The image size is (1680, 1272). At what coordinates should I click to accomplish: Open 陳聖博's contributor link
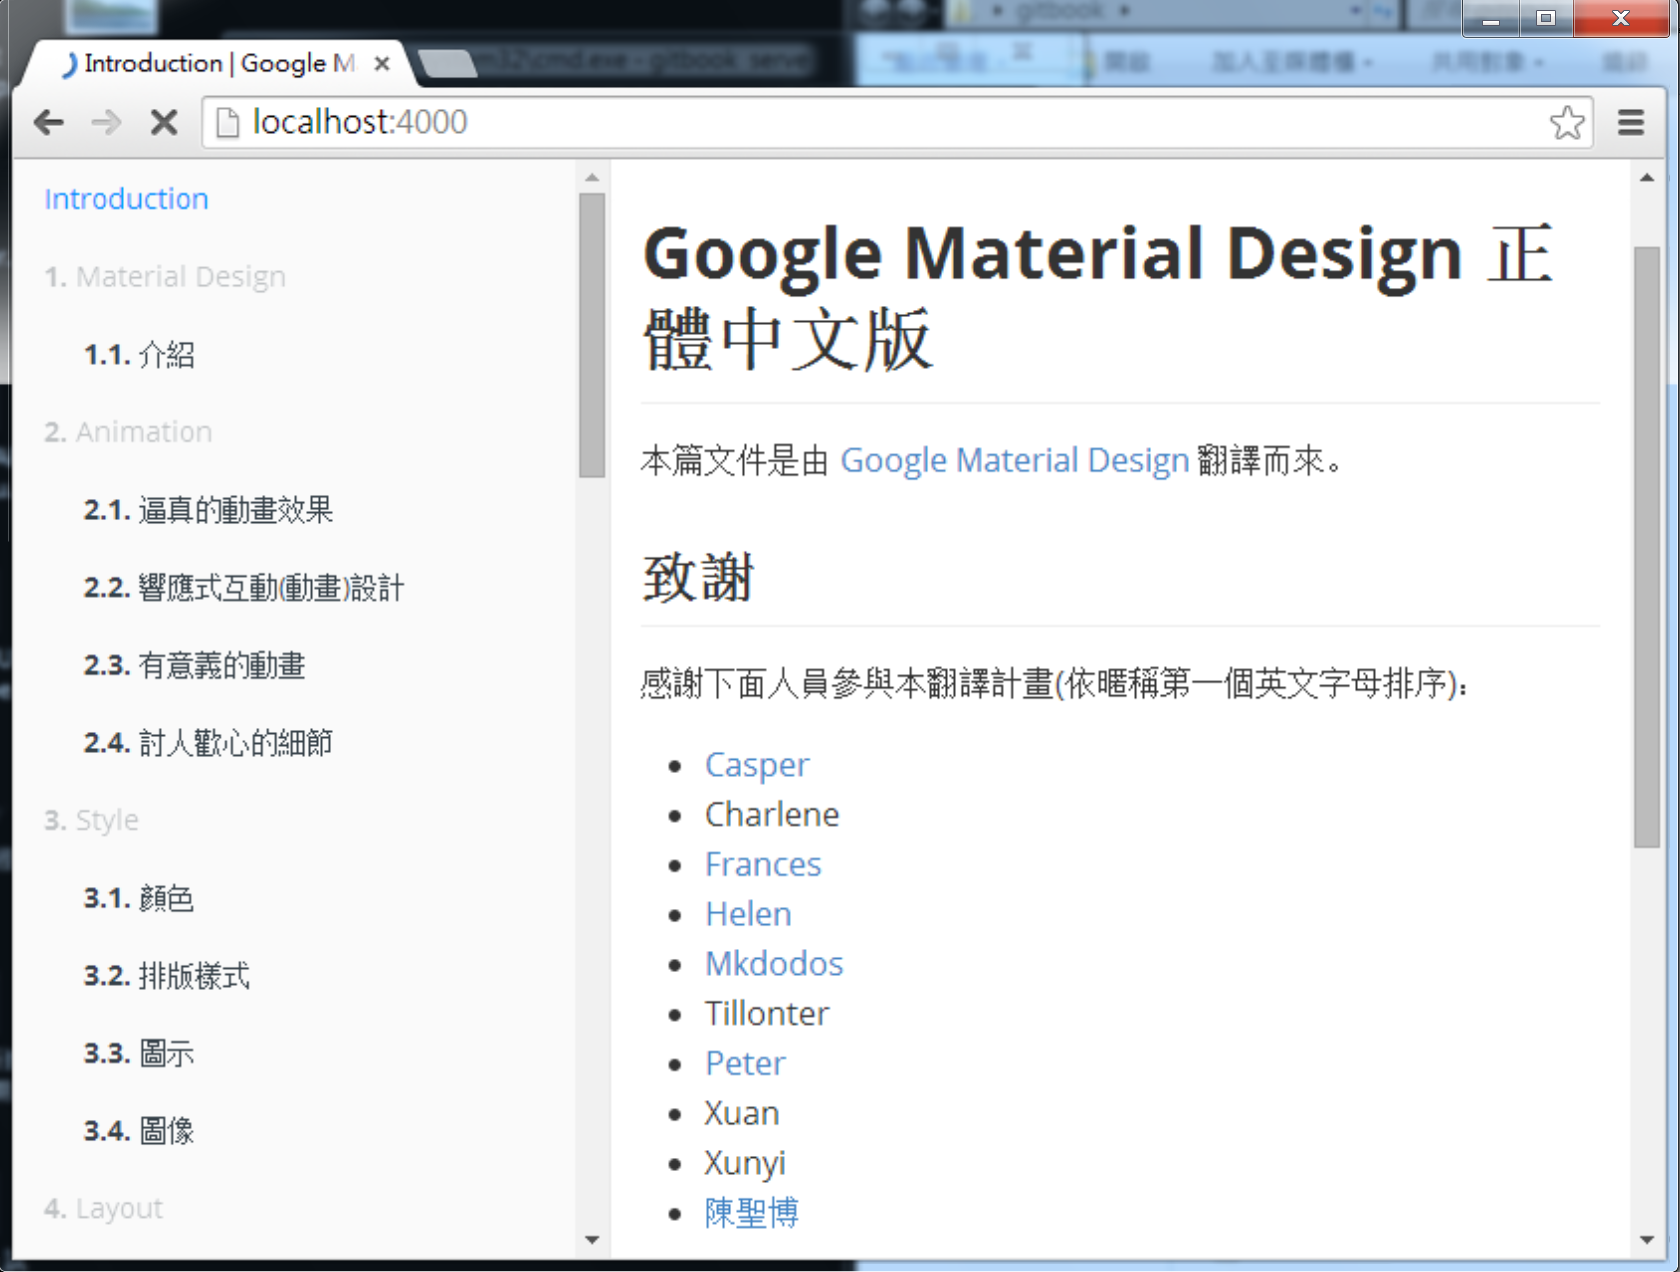coord(752,1213)
